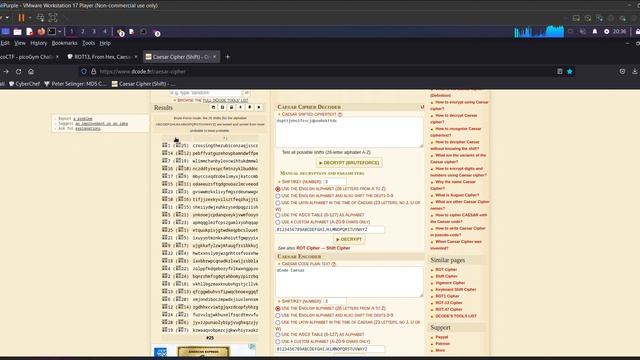Click notification bell in Kali panel
640x360 pixels.
[595, 31]
